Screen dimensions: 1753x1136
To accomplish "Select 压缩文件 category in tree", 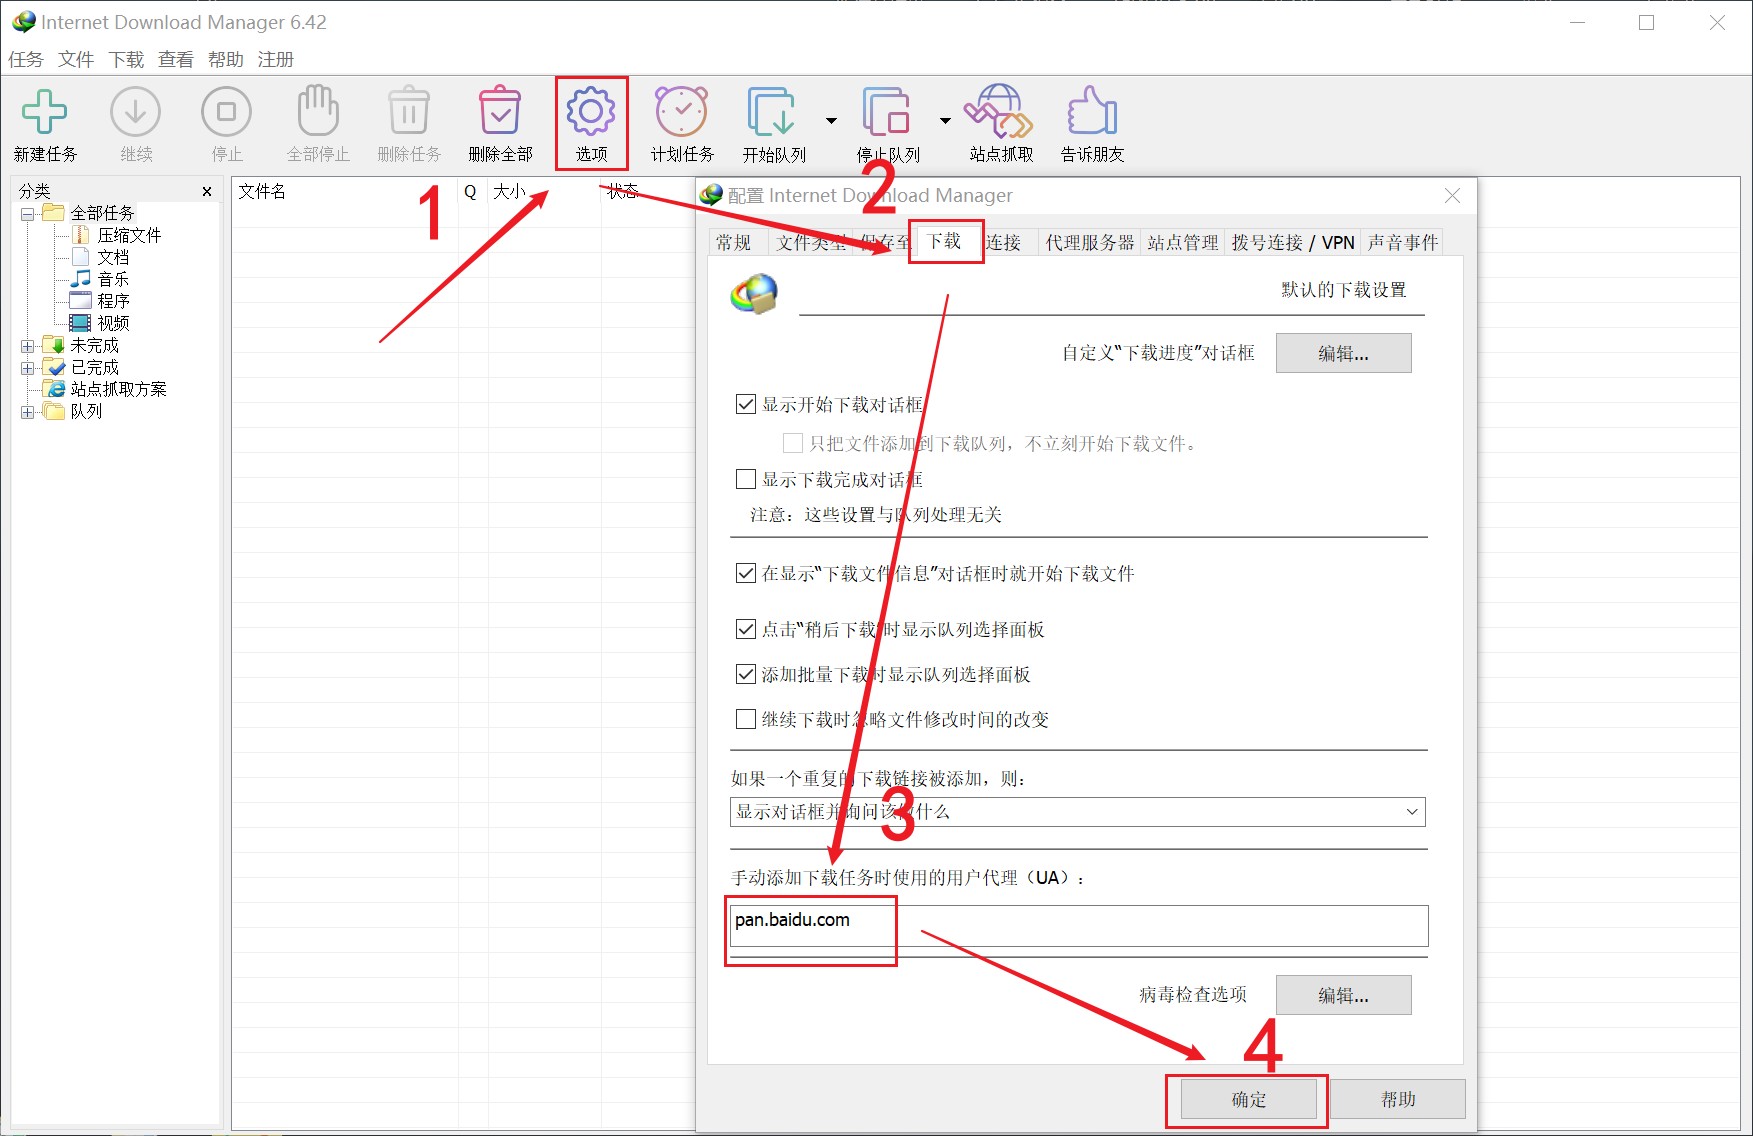I will (x=129, y=235).
